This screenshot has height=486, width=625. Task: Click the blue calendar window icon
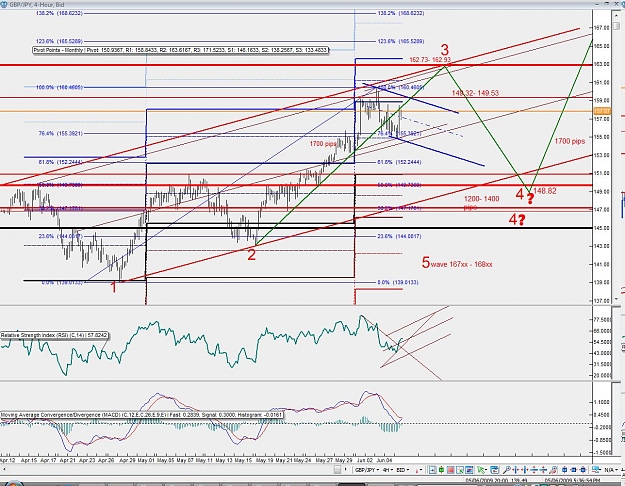click(494, 470)
